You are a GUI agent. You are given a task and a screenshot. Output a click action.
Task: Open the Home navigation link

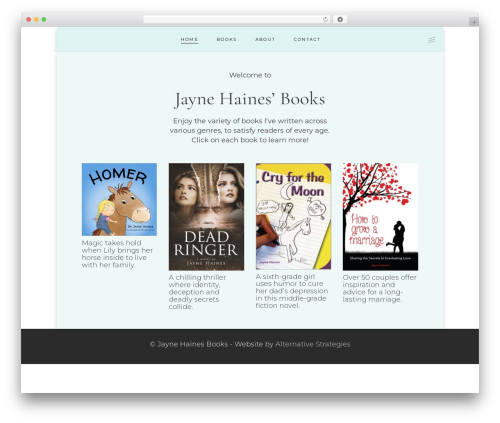(189, 39)
